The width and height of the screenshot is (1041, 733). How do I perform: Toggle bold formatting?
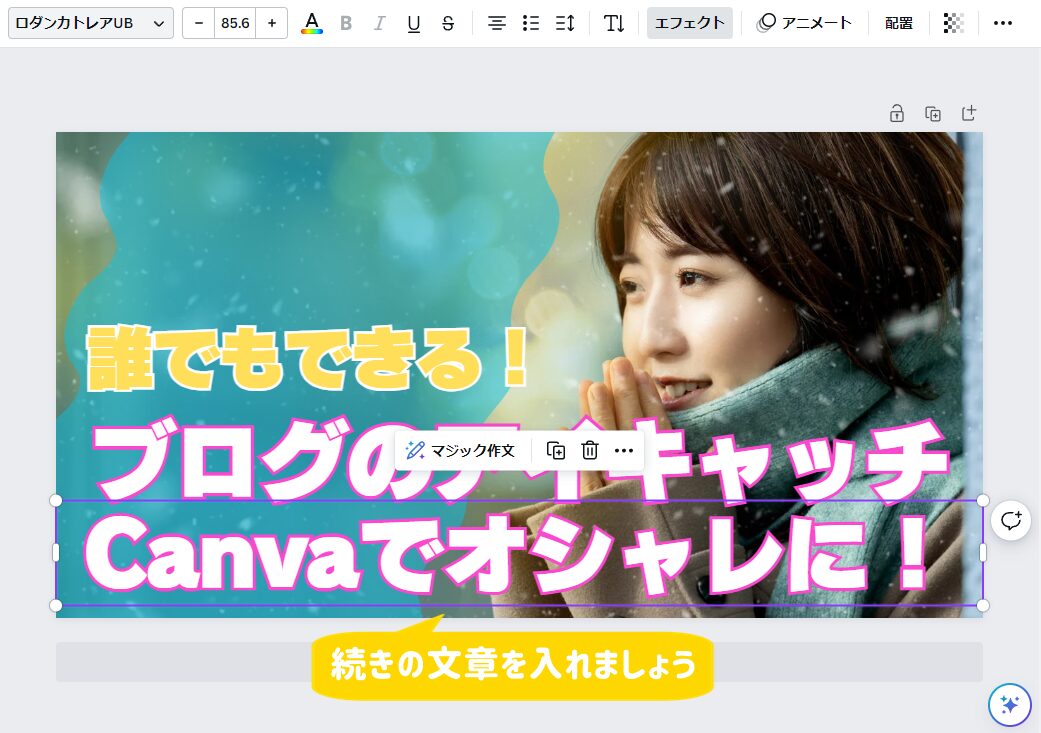(345, 23)
